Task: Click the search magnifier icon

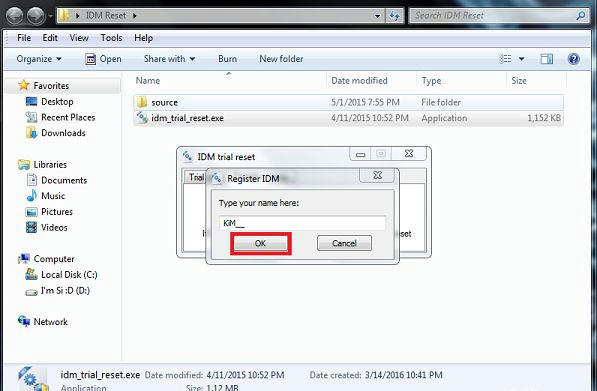Action: coord(581,16)
